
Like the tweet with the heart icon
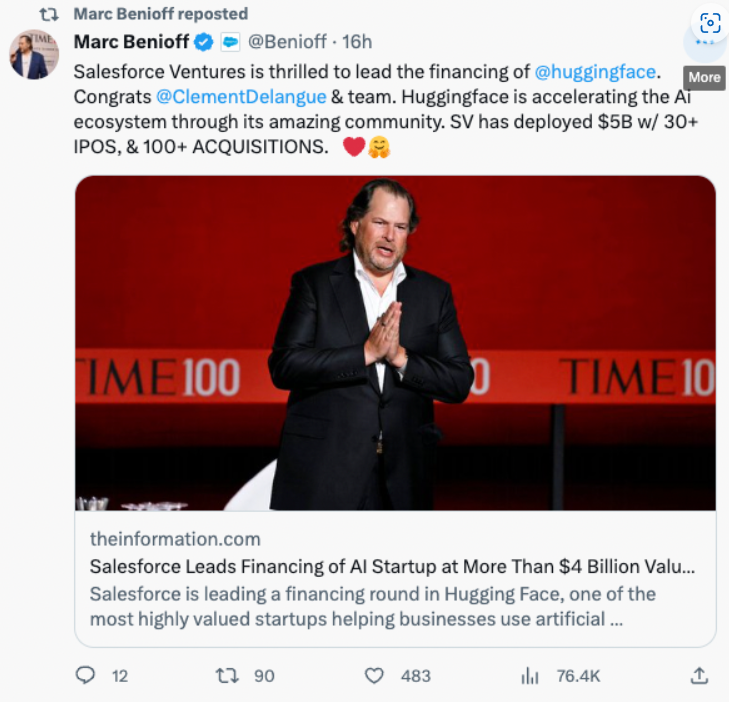click(374, 676)
